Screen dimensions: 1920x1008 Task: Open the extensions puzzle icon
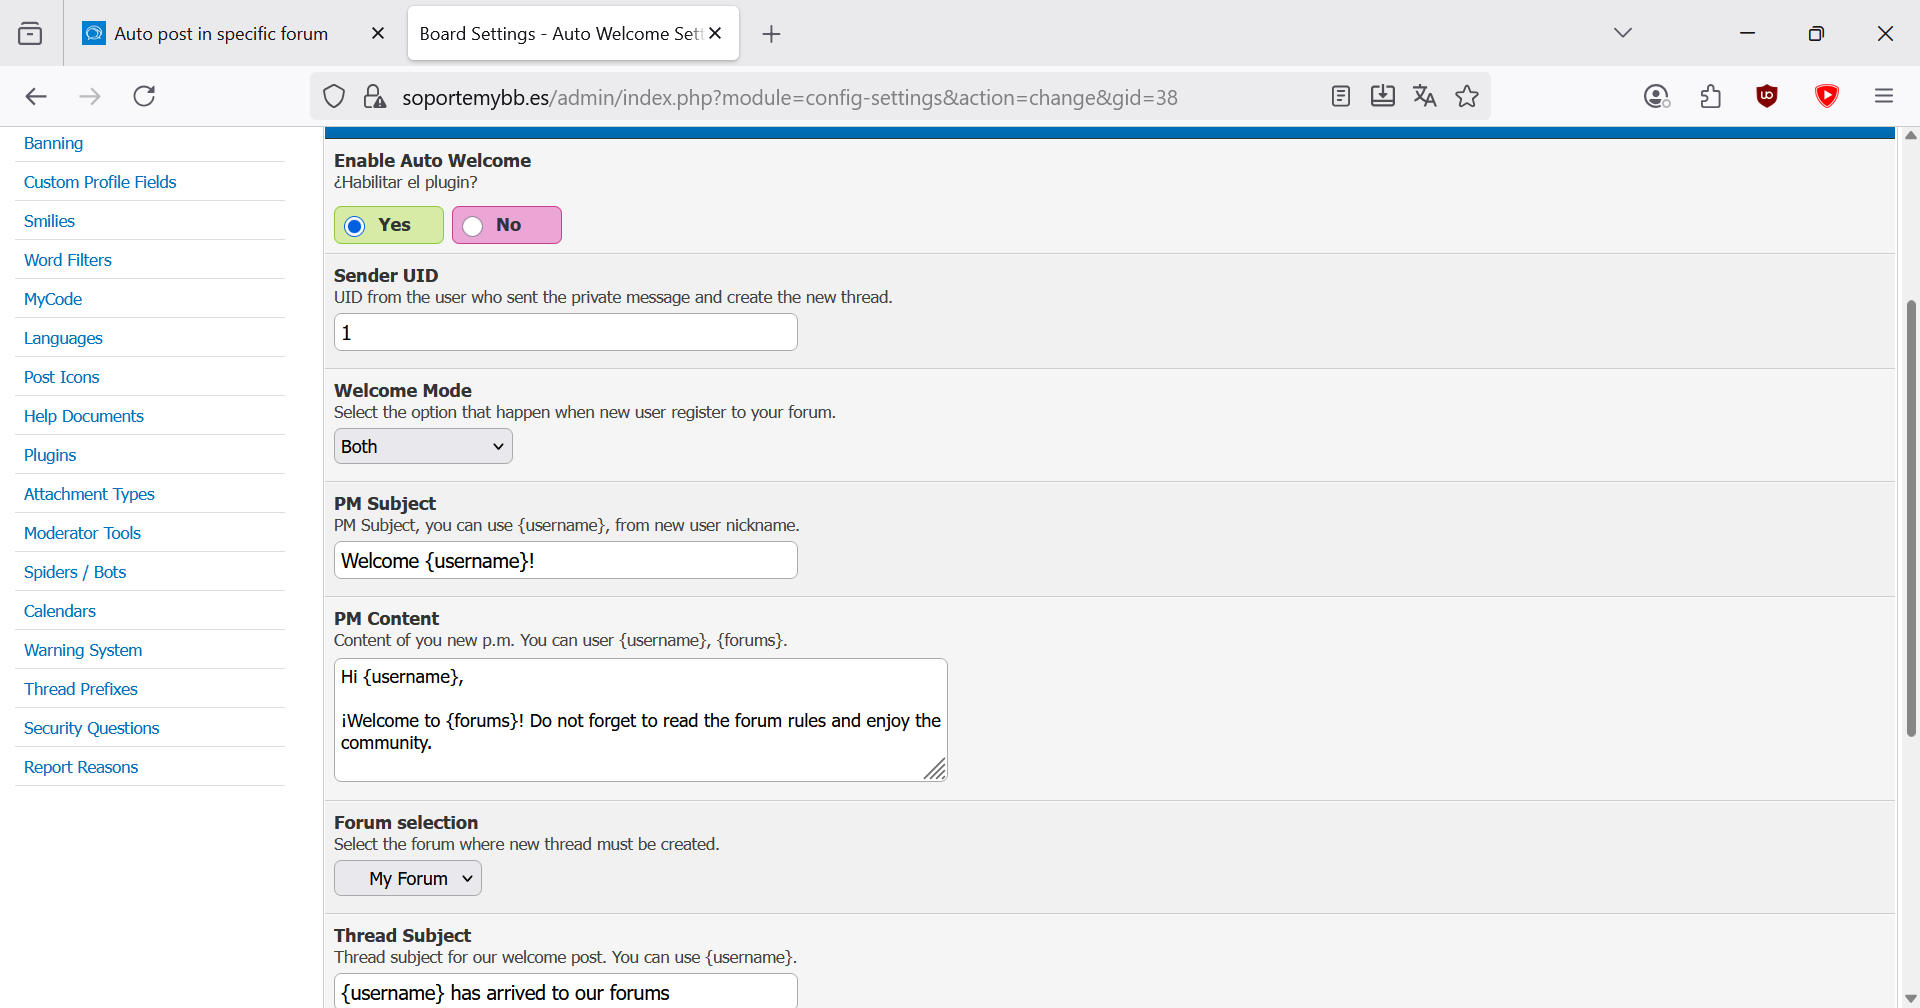(x=1710, y=96)
